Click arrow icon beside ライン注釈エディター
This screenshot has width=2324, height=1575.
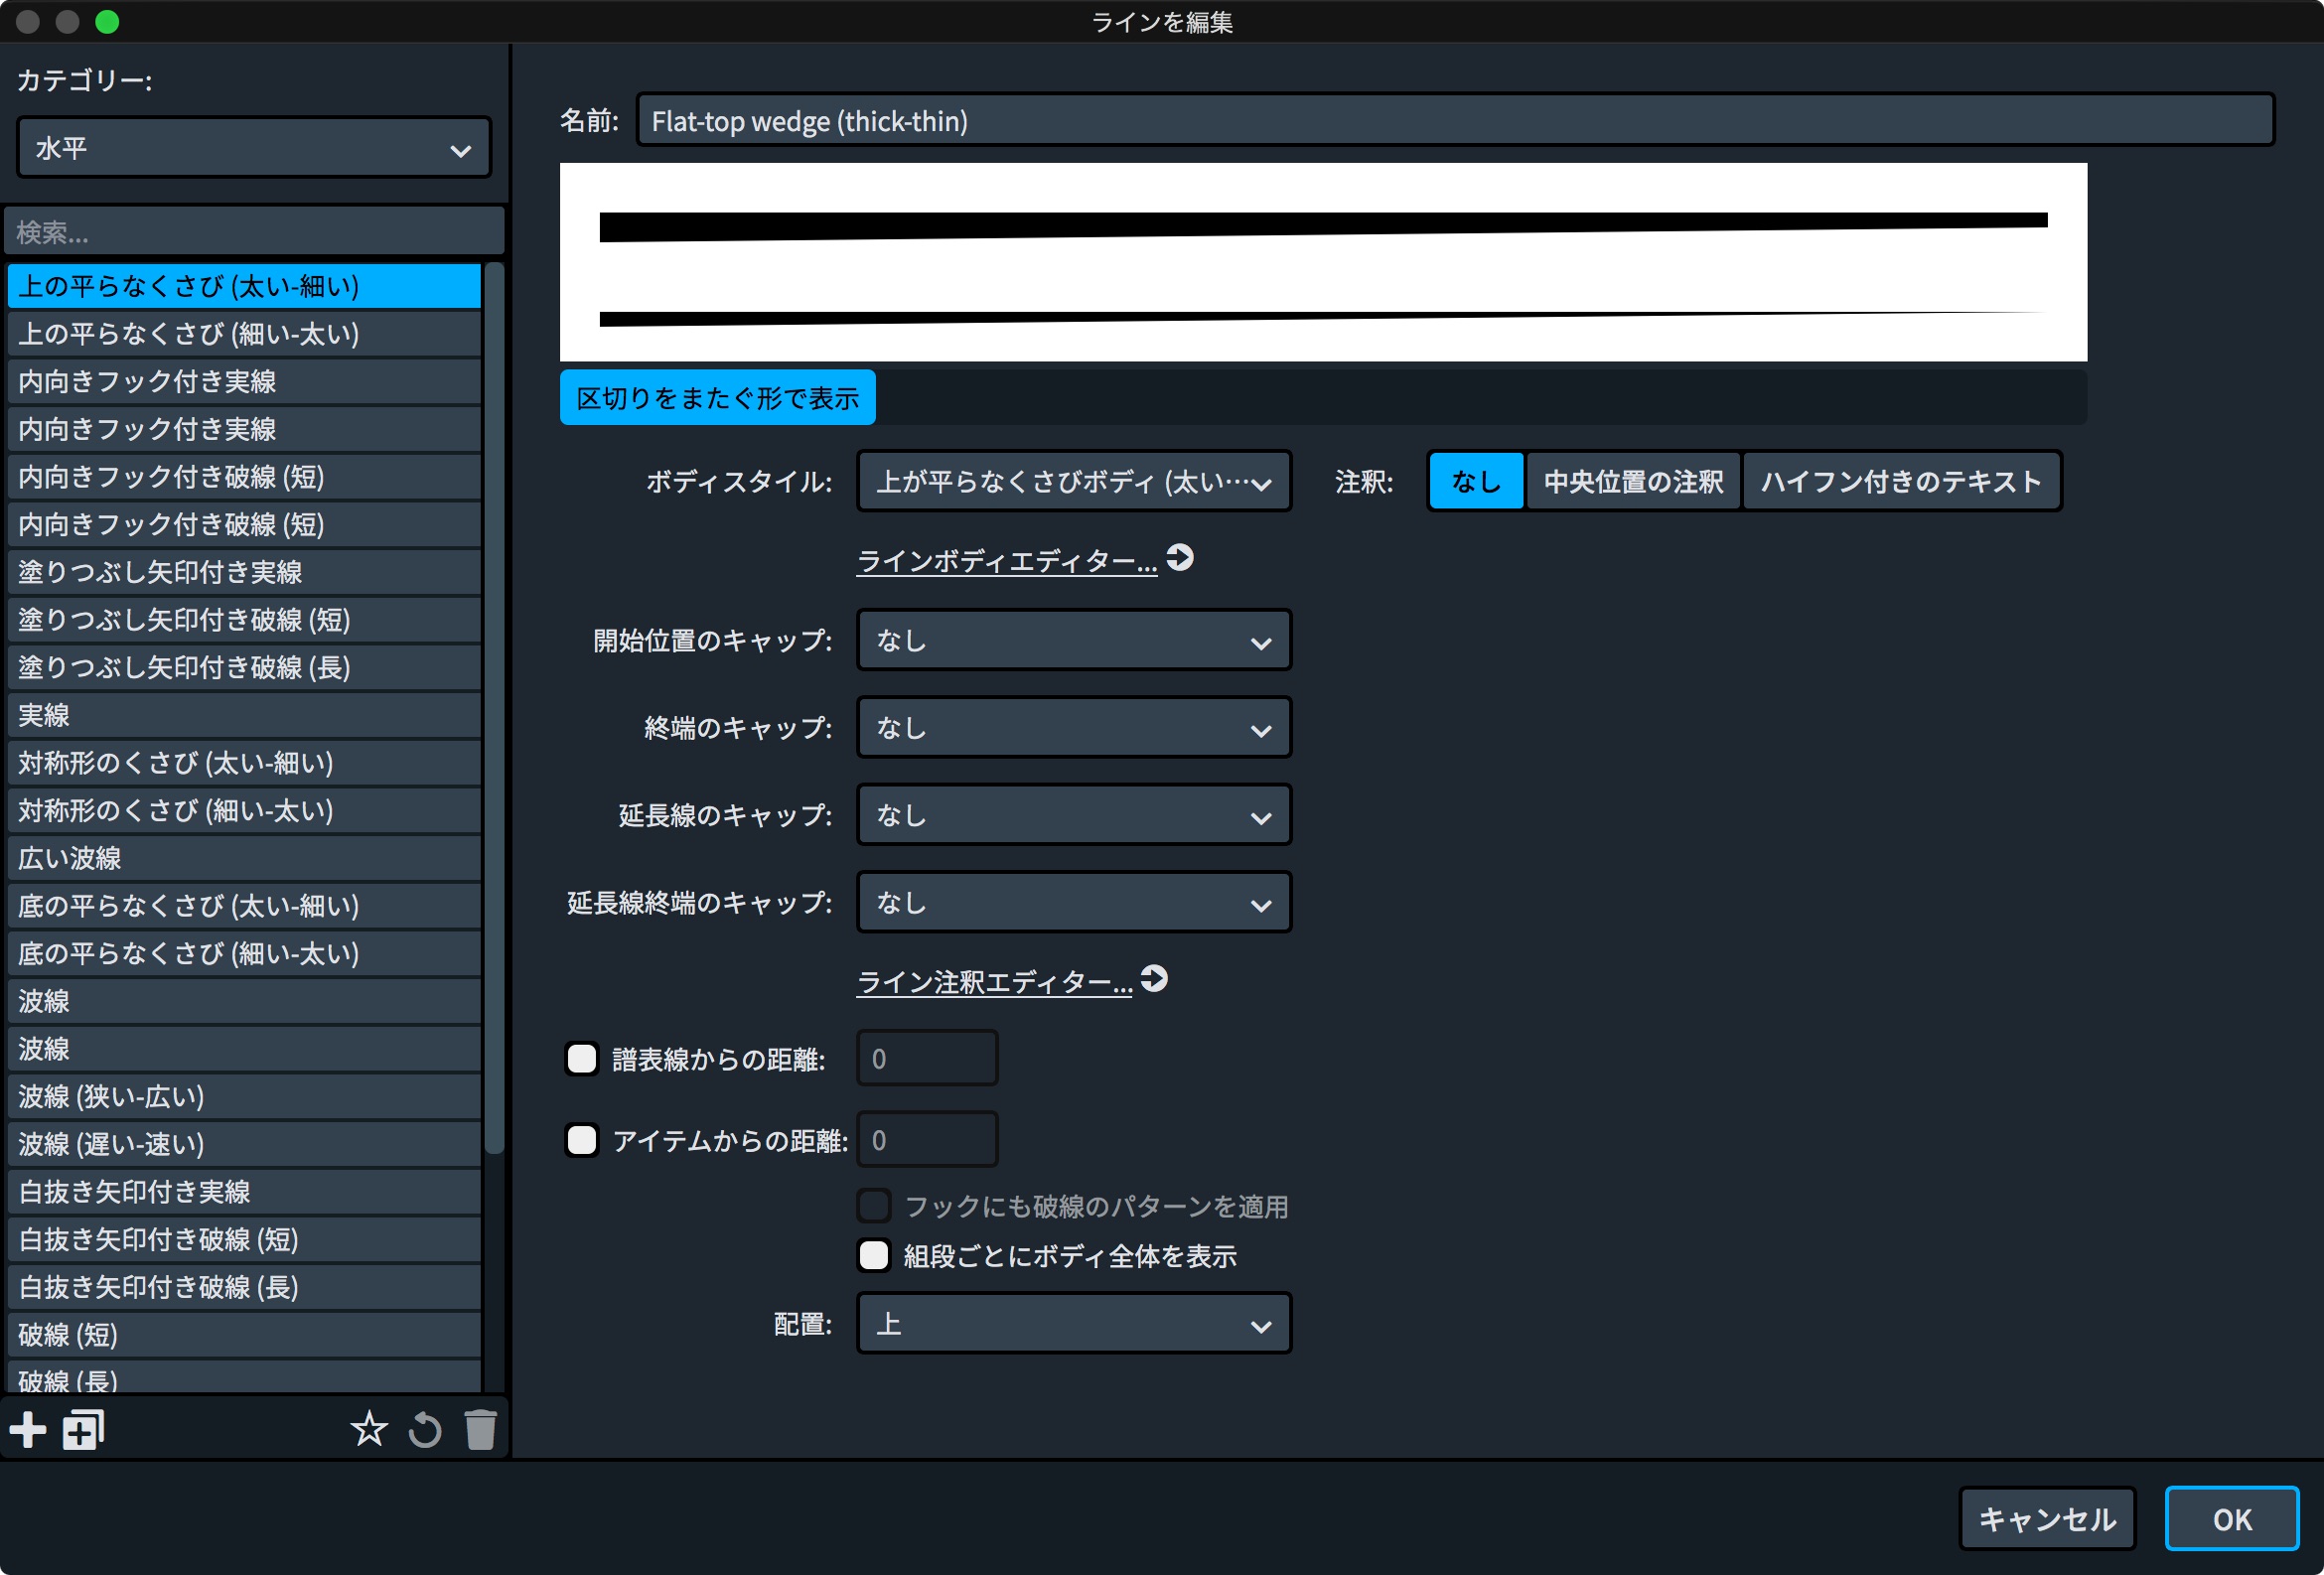point(1154,978)
